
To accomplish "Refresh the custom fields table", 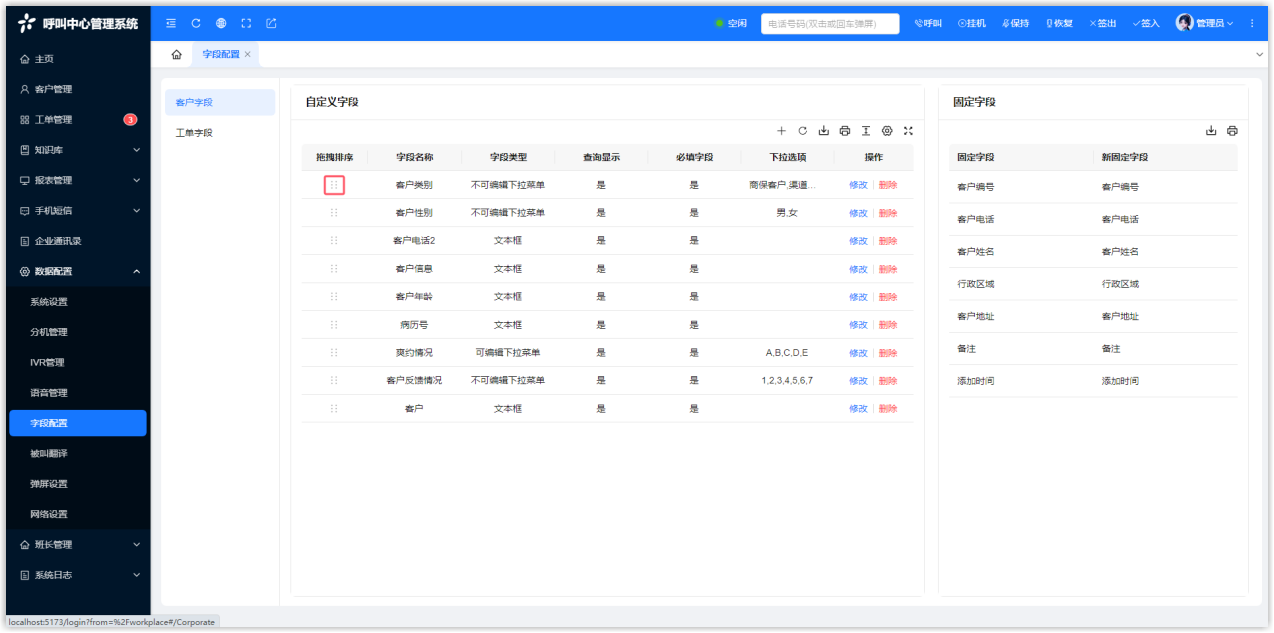I will point(802,131).
